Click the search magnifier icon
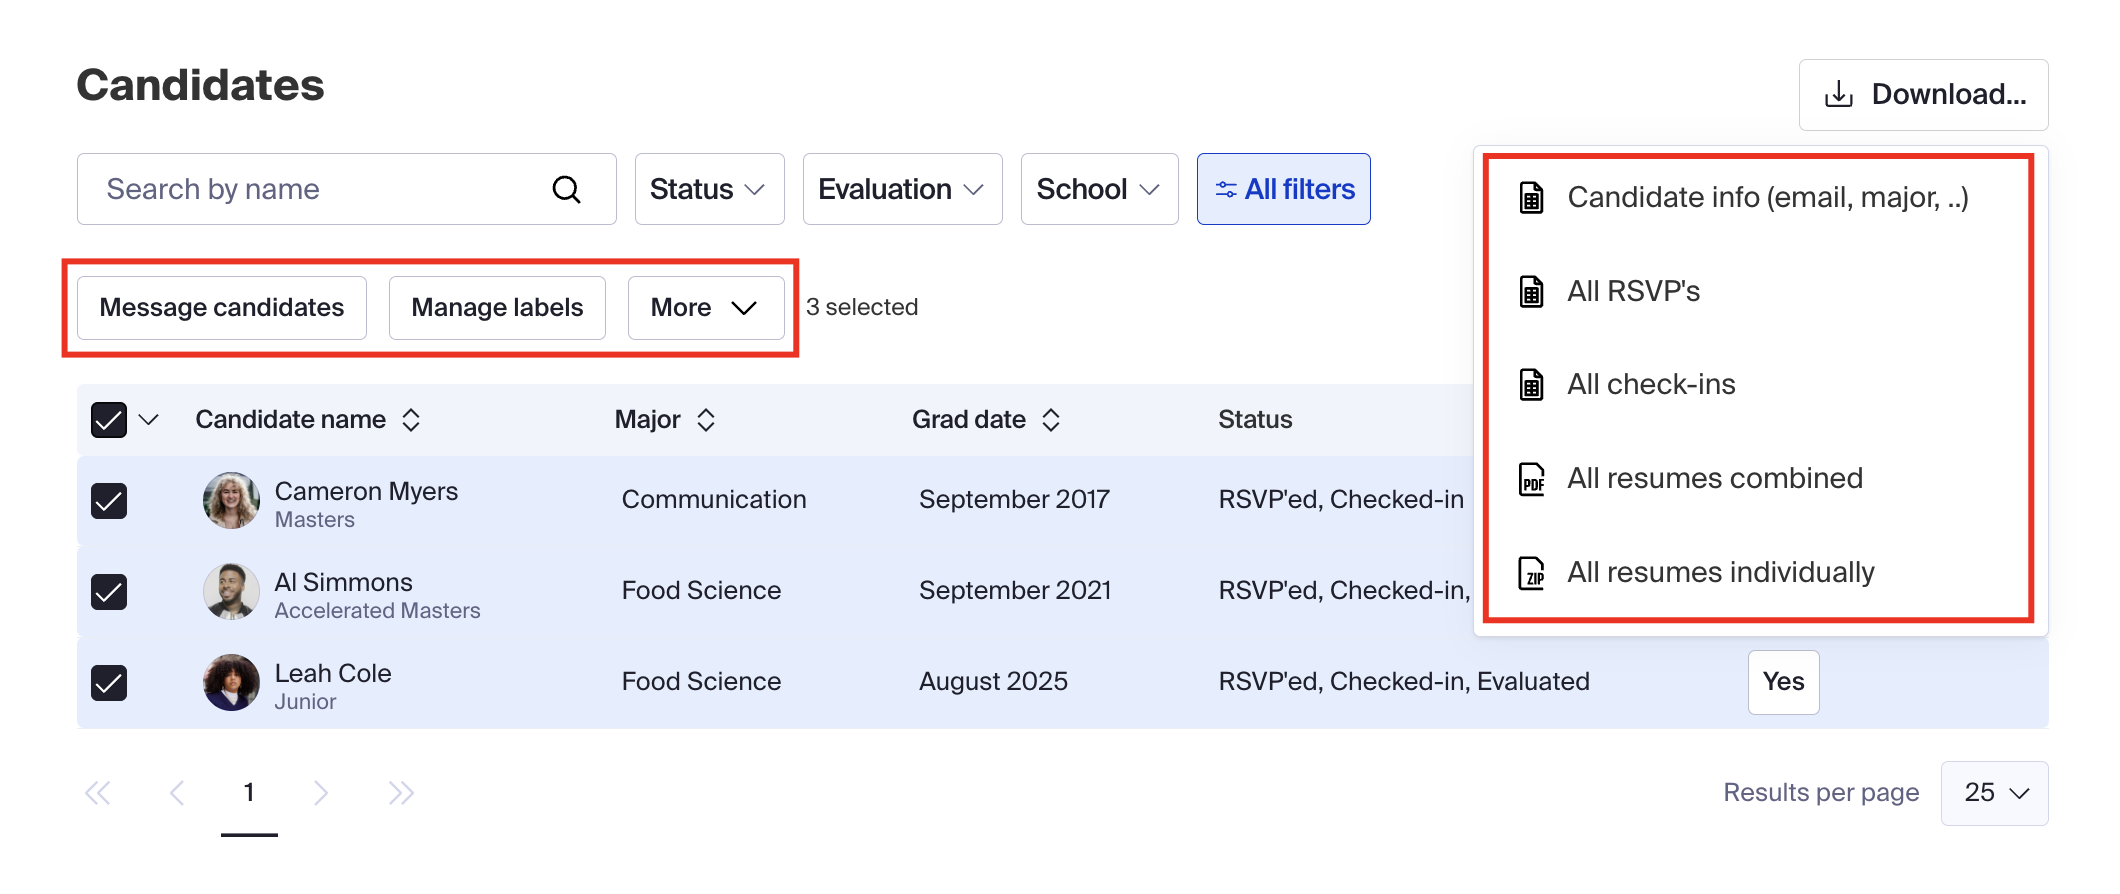Image resolution: width=2120 pixels, height=894 pixels. [x=566, y=189]
